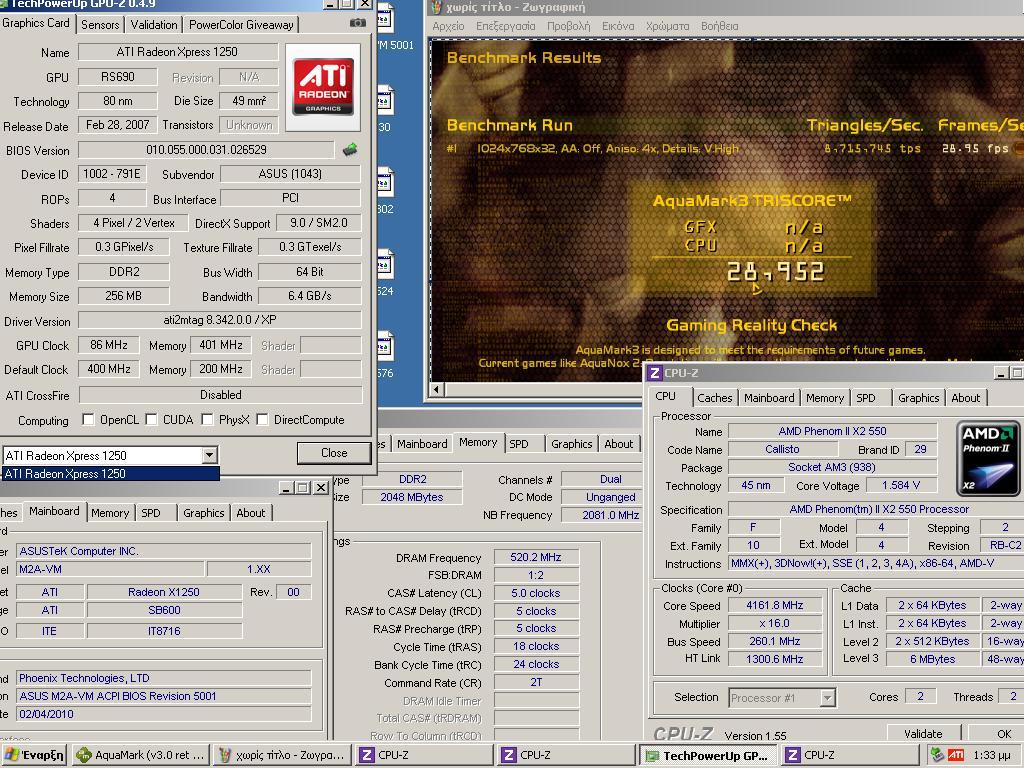Select the Mainboard tab in bottom-left CPU-Z window
Image resolution: width=1024 pixels, height=768 pixels.
tap(54, 511)
